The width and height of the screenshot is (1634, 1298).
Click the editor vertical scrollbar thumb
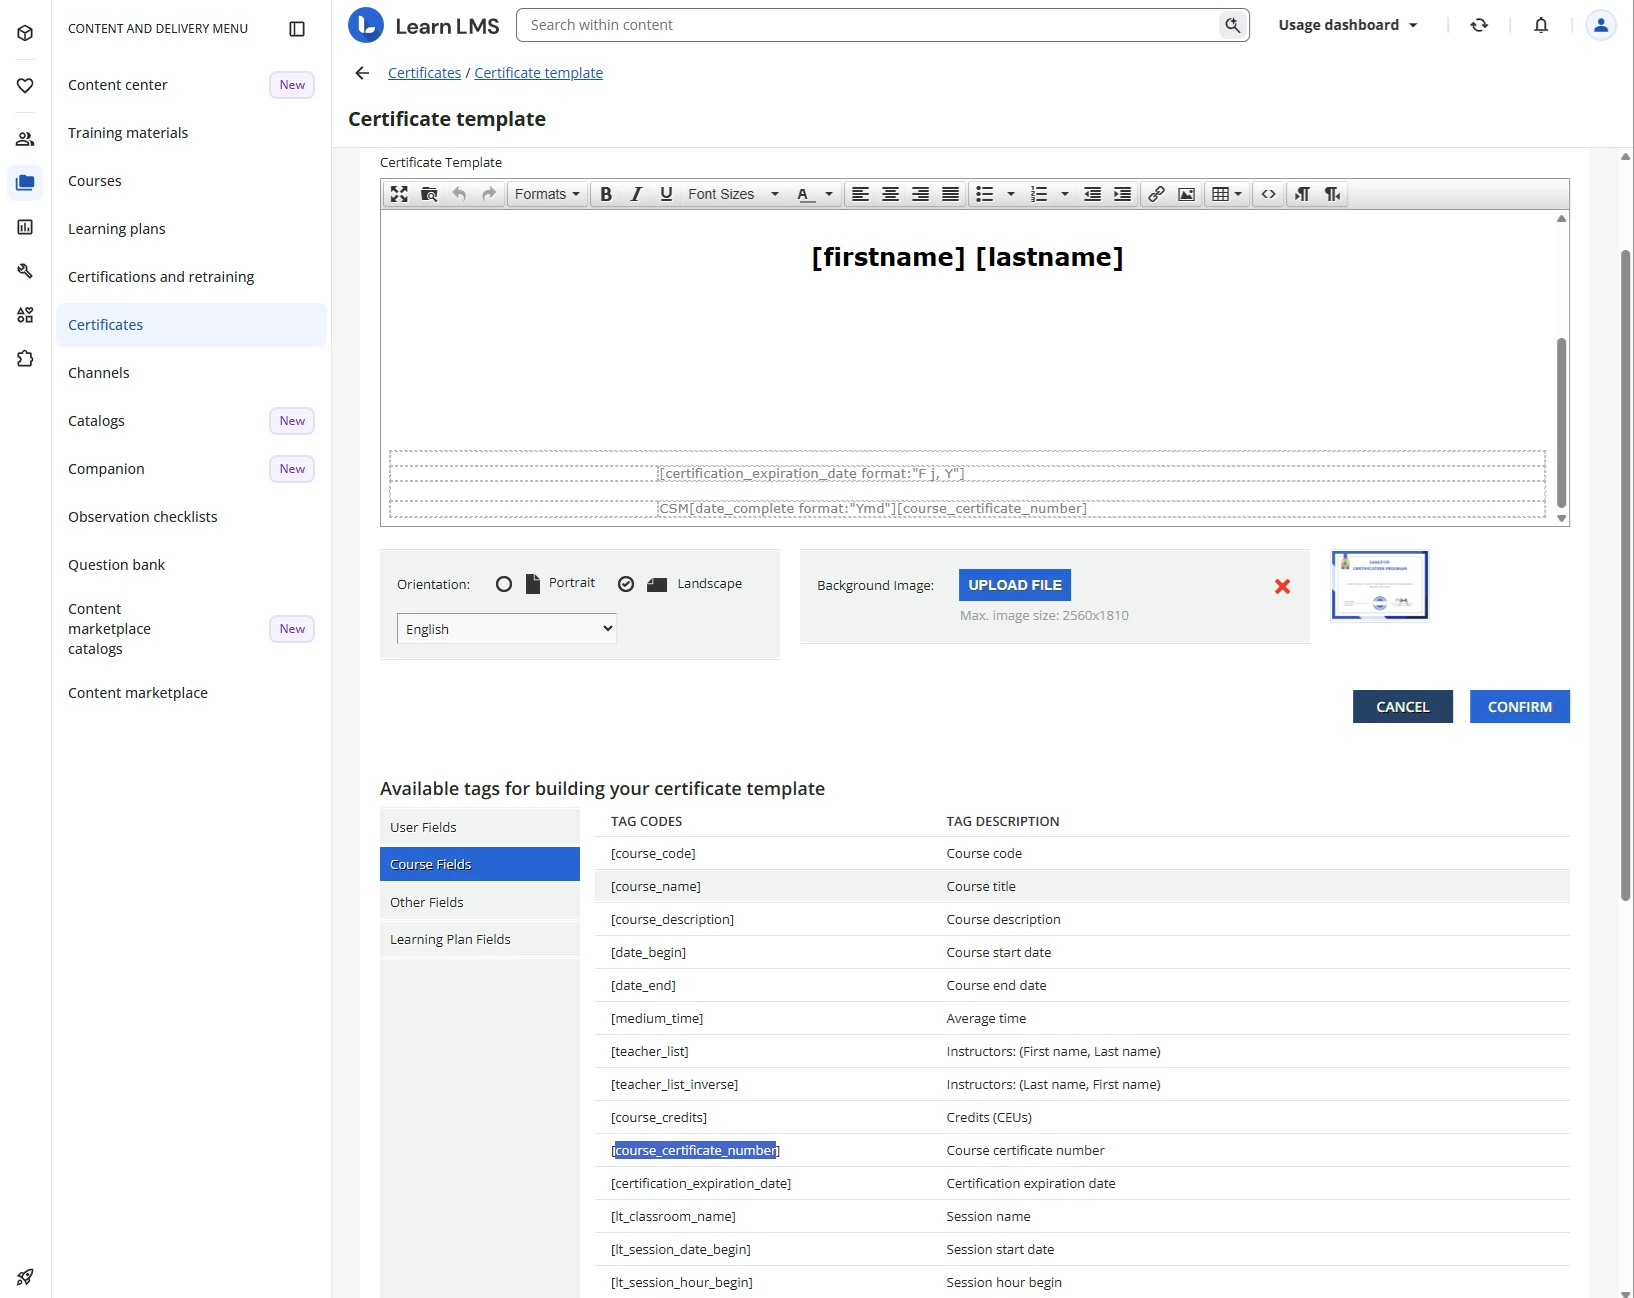pyautogui.click(x=1561, y=423)
